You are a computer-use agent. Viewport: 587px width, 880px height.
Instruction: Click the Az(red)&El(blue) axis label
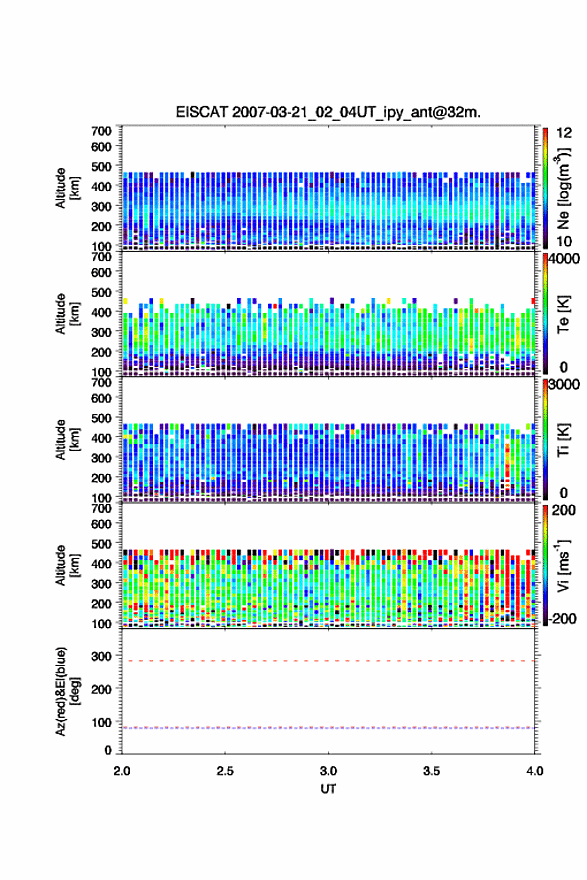(67, 691)
